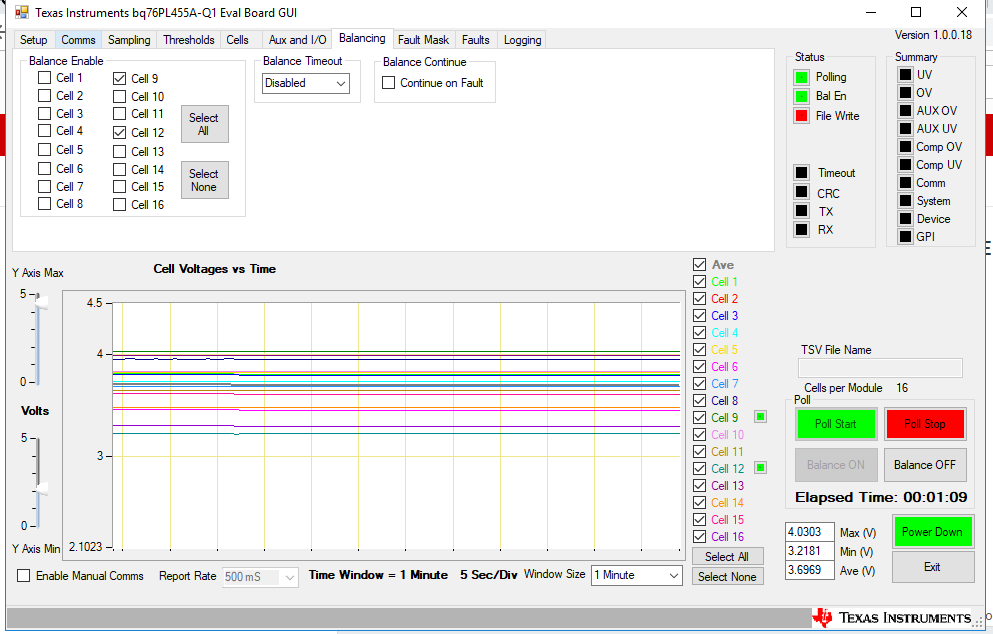Check the Continue on Fault option
993x634 pixels.
[389, 83]
